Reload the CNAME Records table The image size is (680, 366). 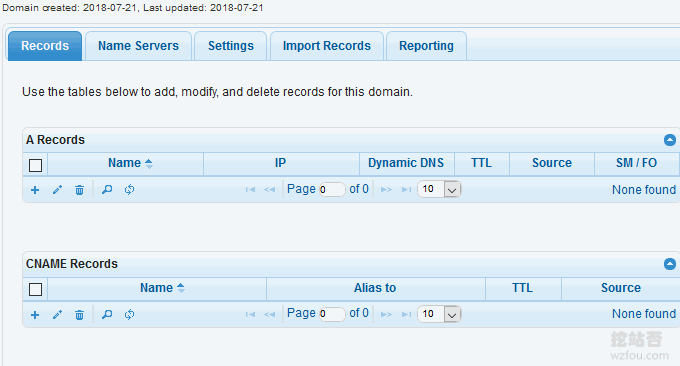[x=129, y=314]
